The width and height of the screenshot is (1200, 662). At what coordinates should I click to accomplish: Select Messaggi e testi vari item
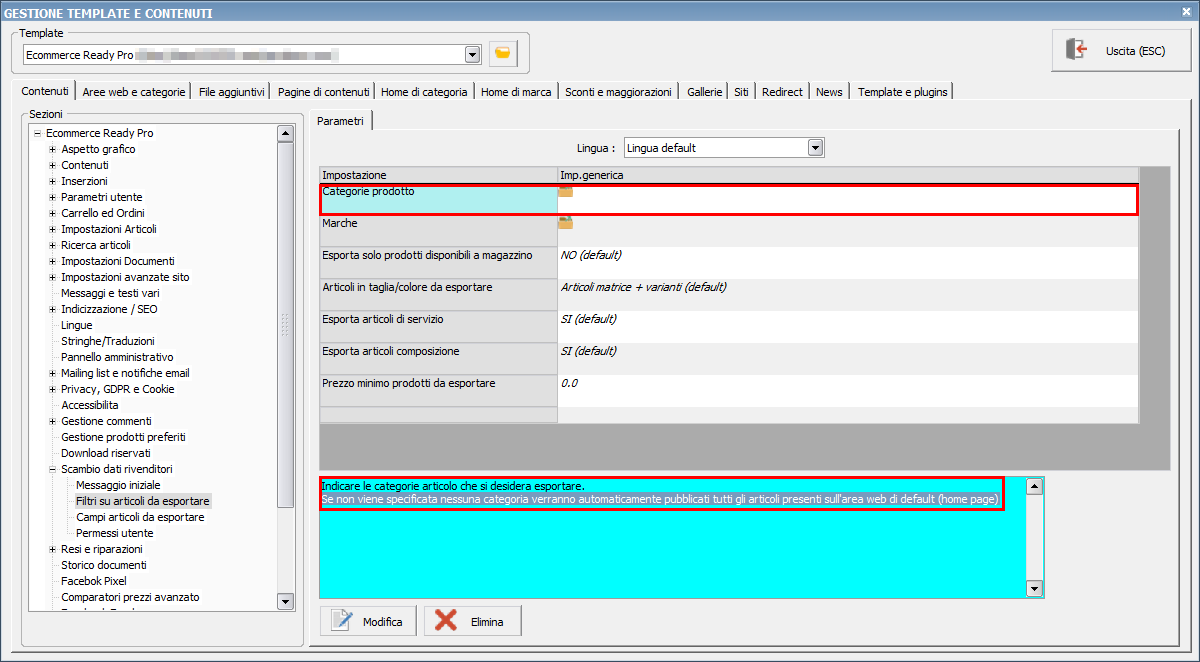tap(110, 293)
